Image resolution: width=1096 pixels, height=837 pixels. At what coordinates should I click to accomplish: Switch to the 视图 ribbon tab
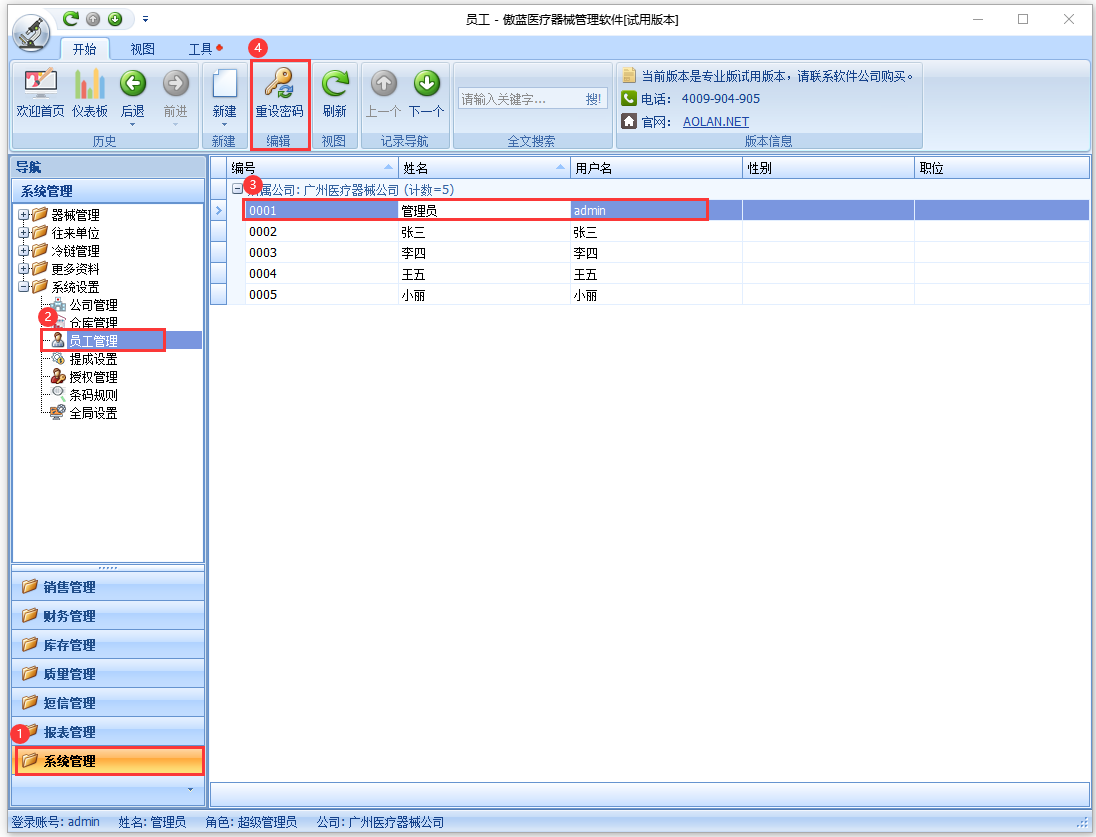coord(142,49)
